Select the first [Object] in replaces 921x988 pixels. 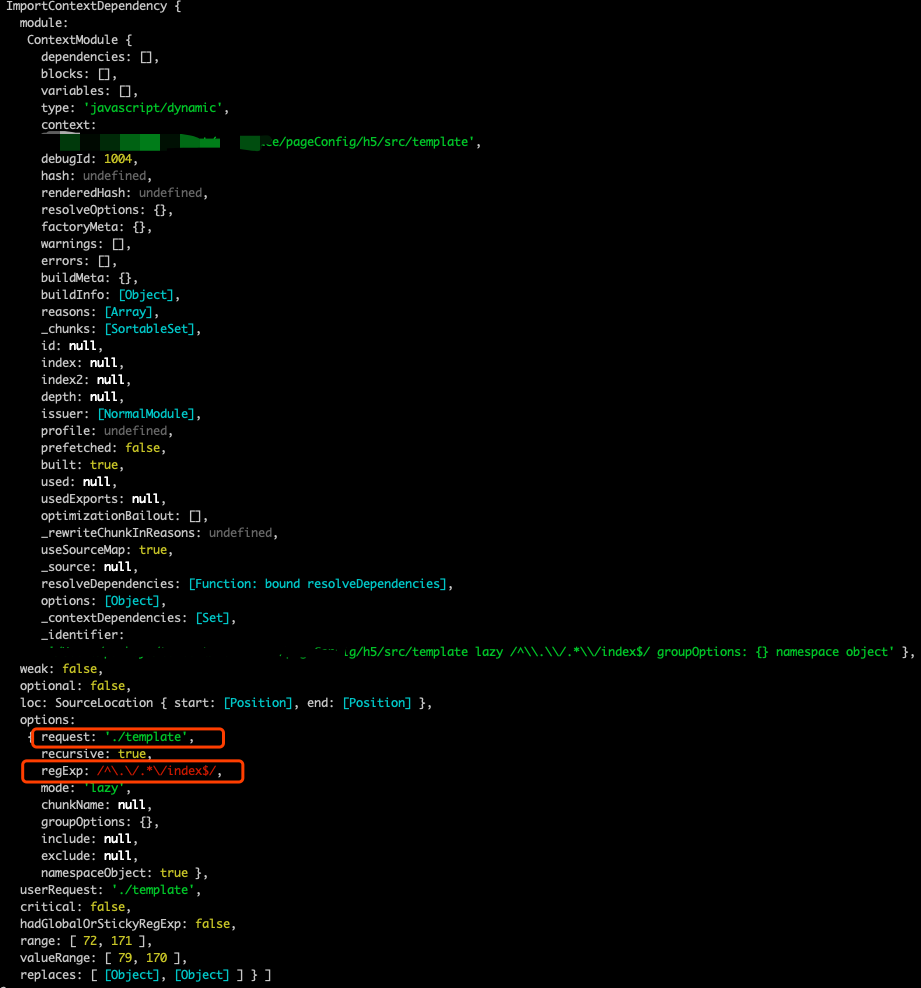(132, 975)
